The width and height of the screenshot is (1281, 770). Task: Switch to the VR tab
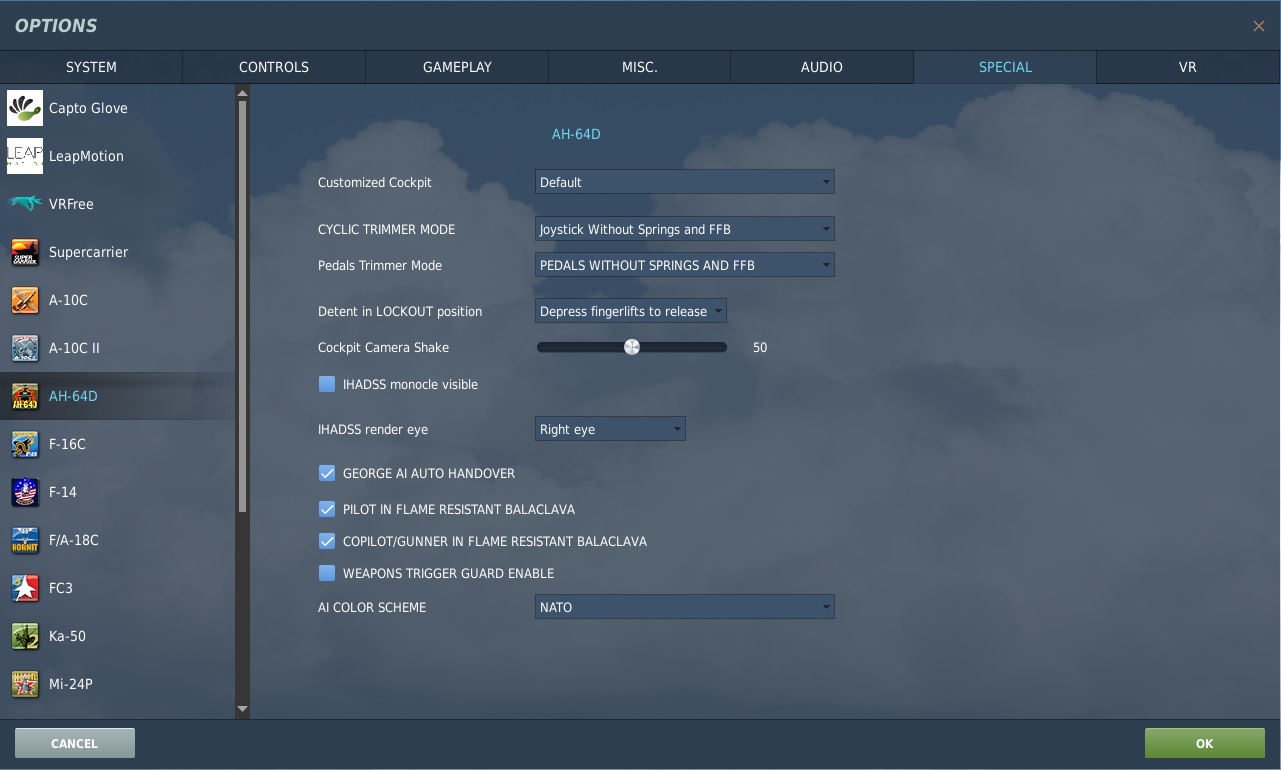1188,67
